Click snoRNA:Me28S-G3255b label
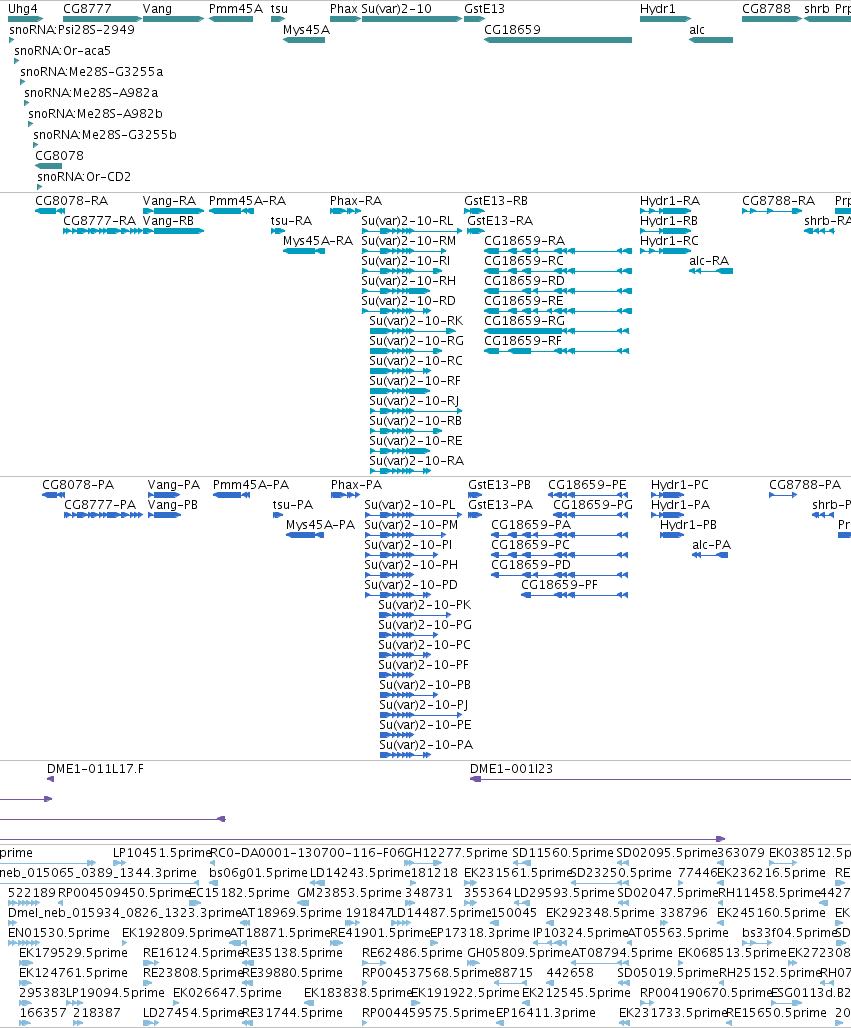This screenshot has width=851, height=1028. 105,135
